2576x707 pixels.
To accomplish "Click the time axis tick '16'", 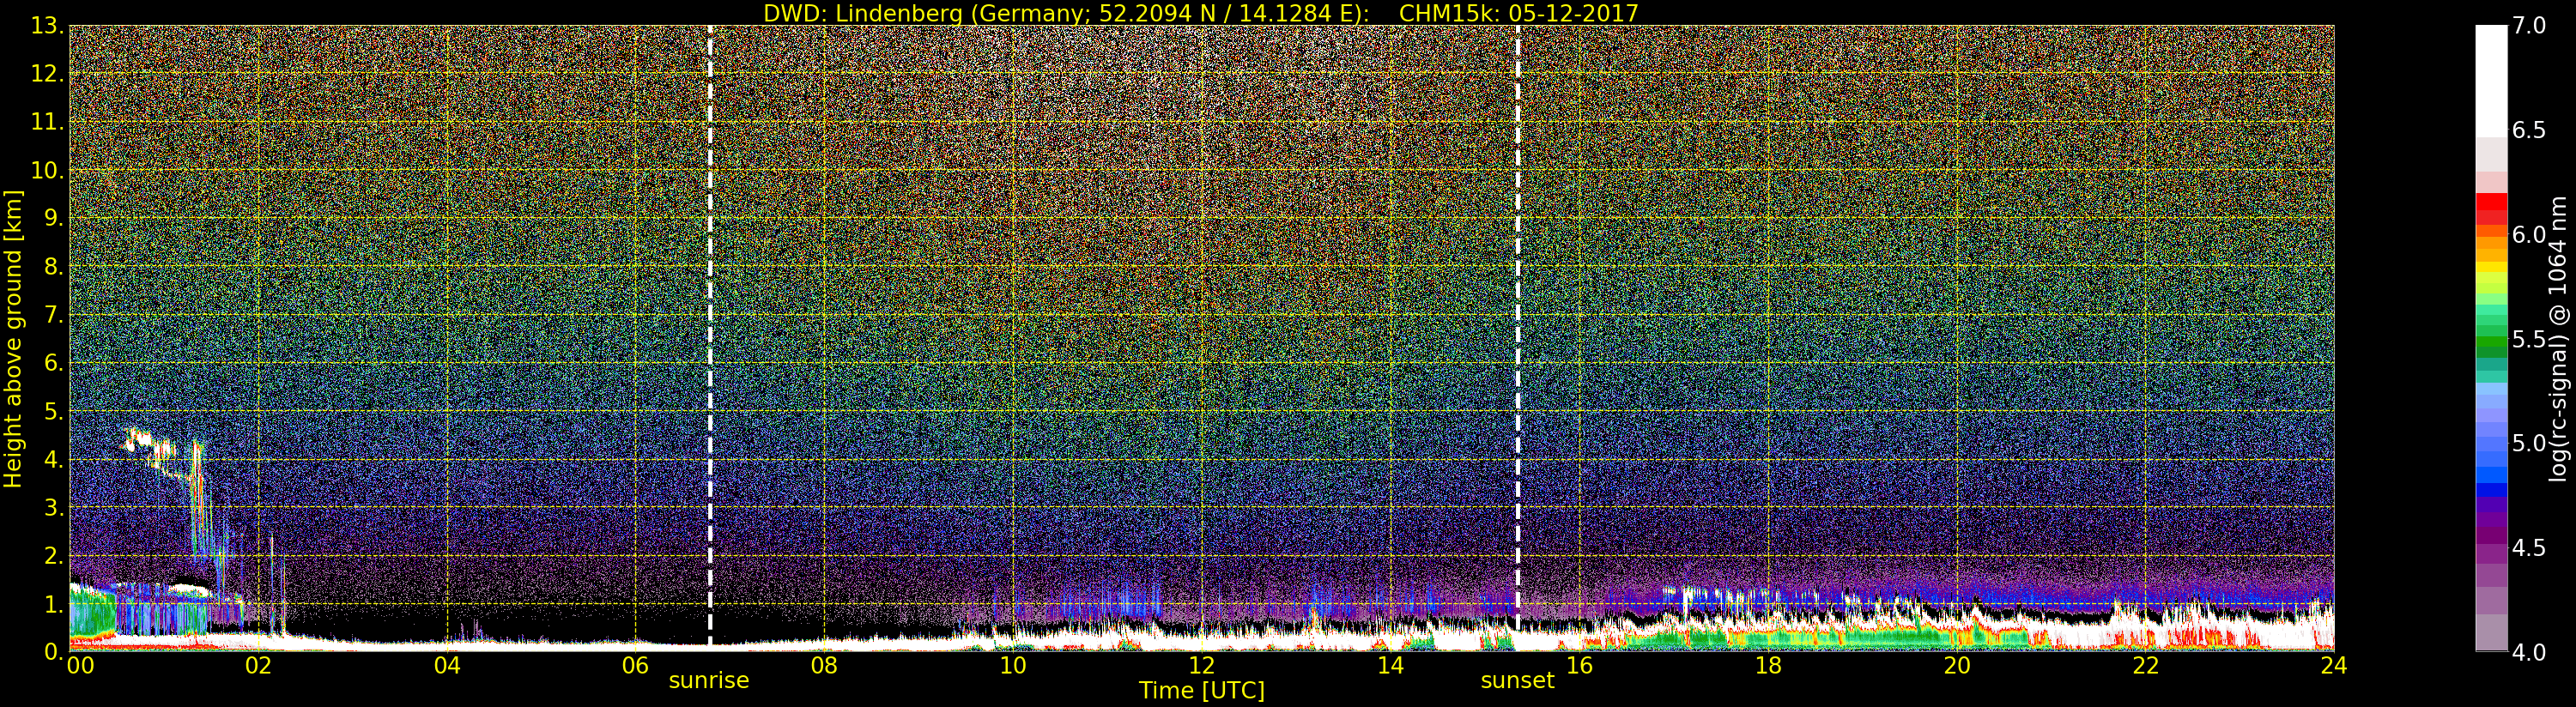I will [x=1579, y=666].
